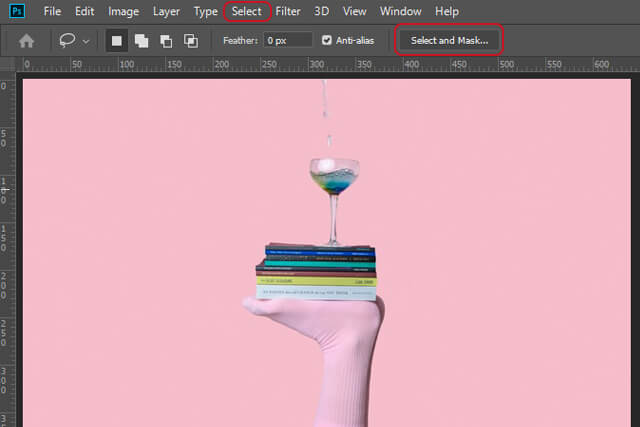Click the cocktail glass in the canvas image
The height and width of the screenshot is (427, 640).
click(334, 202)
